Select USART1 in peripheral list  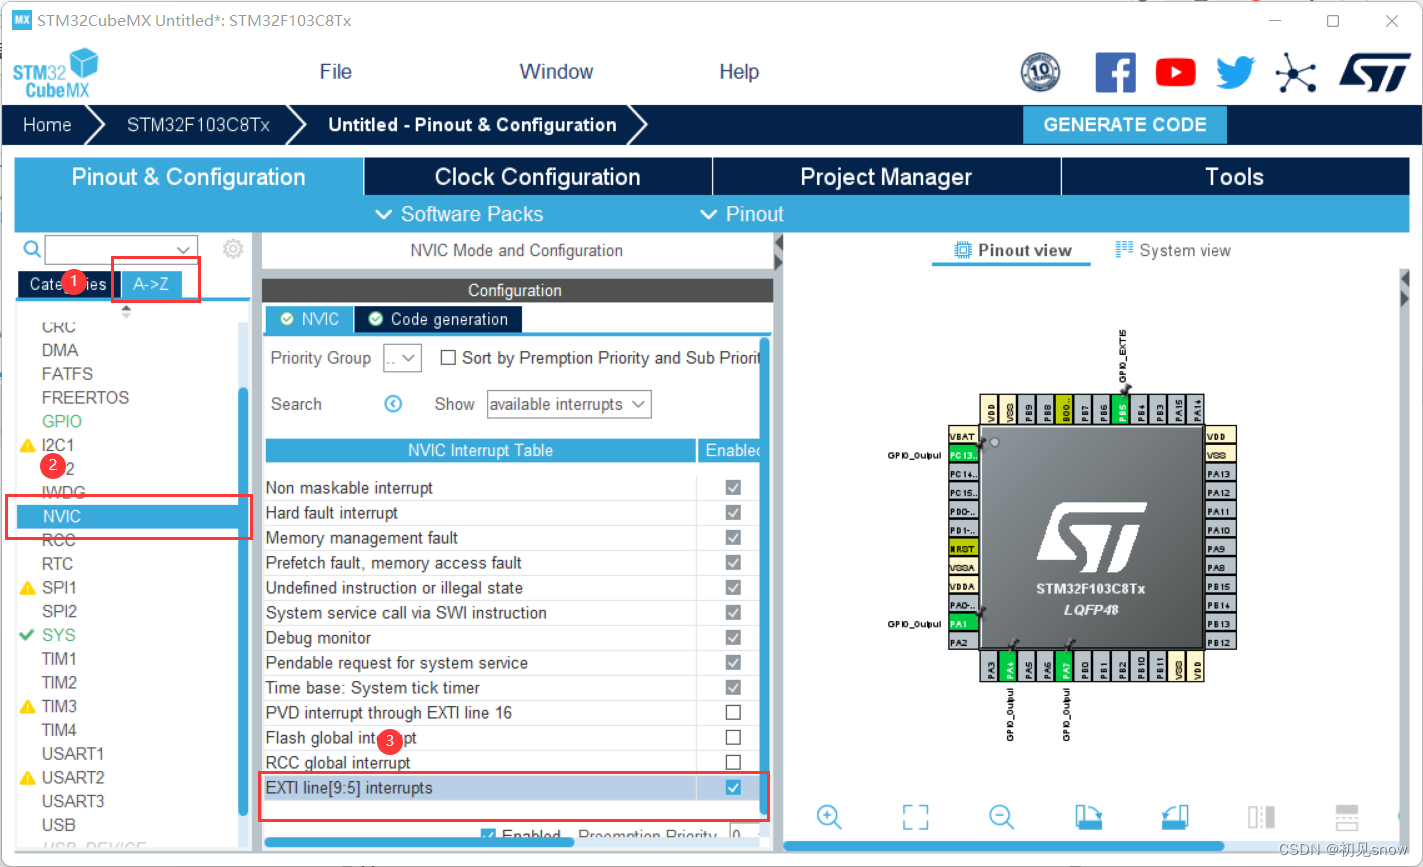pos(73,753)
